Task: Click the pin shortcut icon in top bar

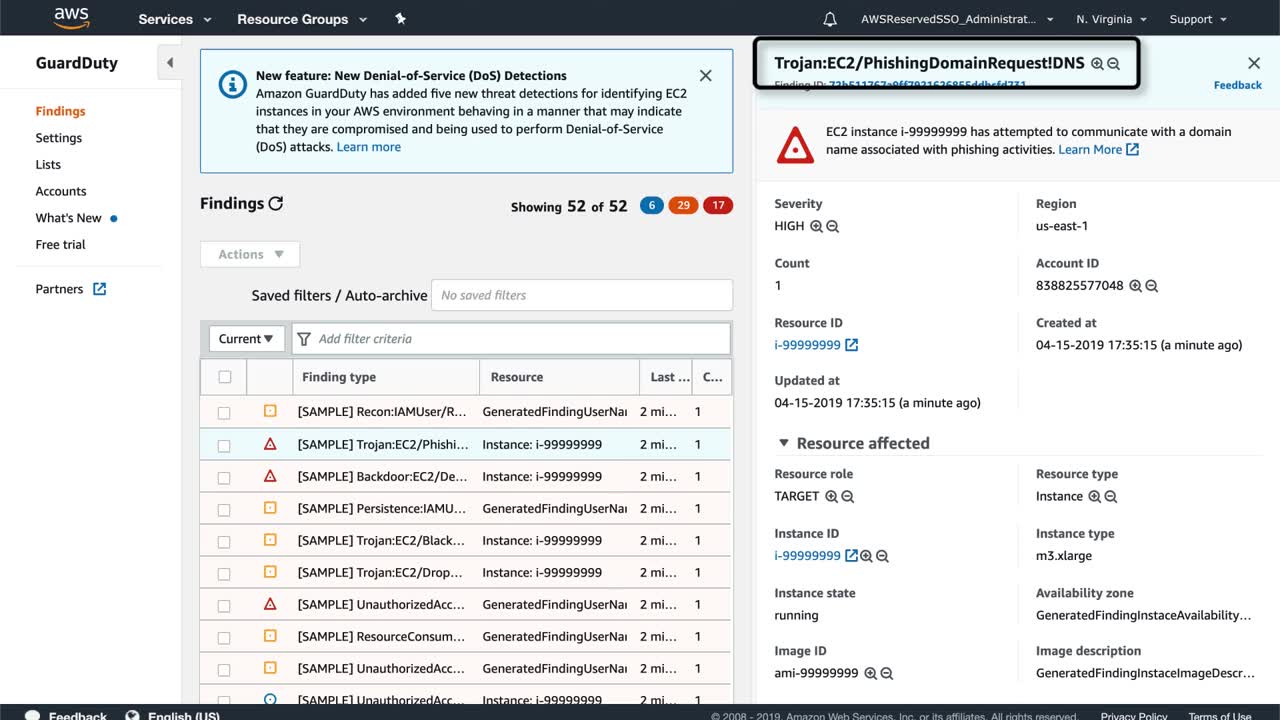Action: [401, 19]
